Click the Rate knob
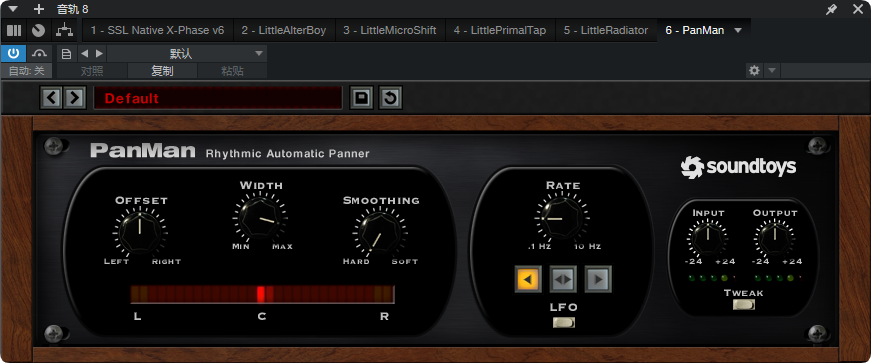 click(x=562, y=218)
